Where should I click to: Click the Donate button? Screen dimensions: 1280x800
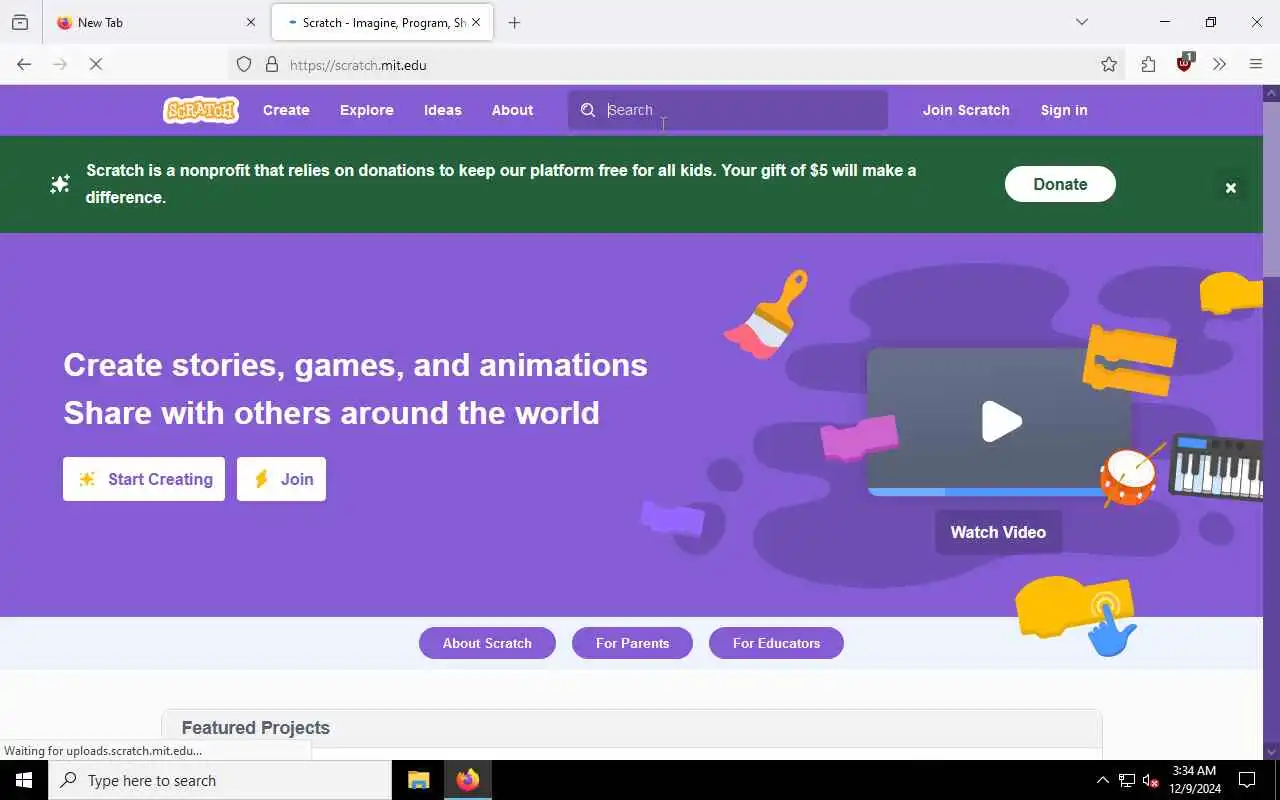[1060, 184]
